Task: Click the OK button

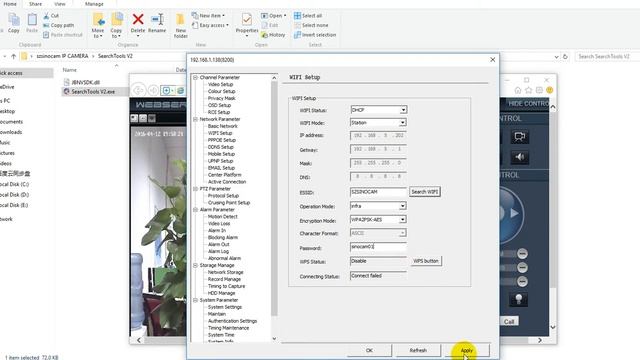Action: click(x=369, y=350)
